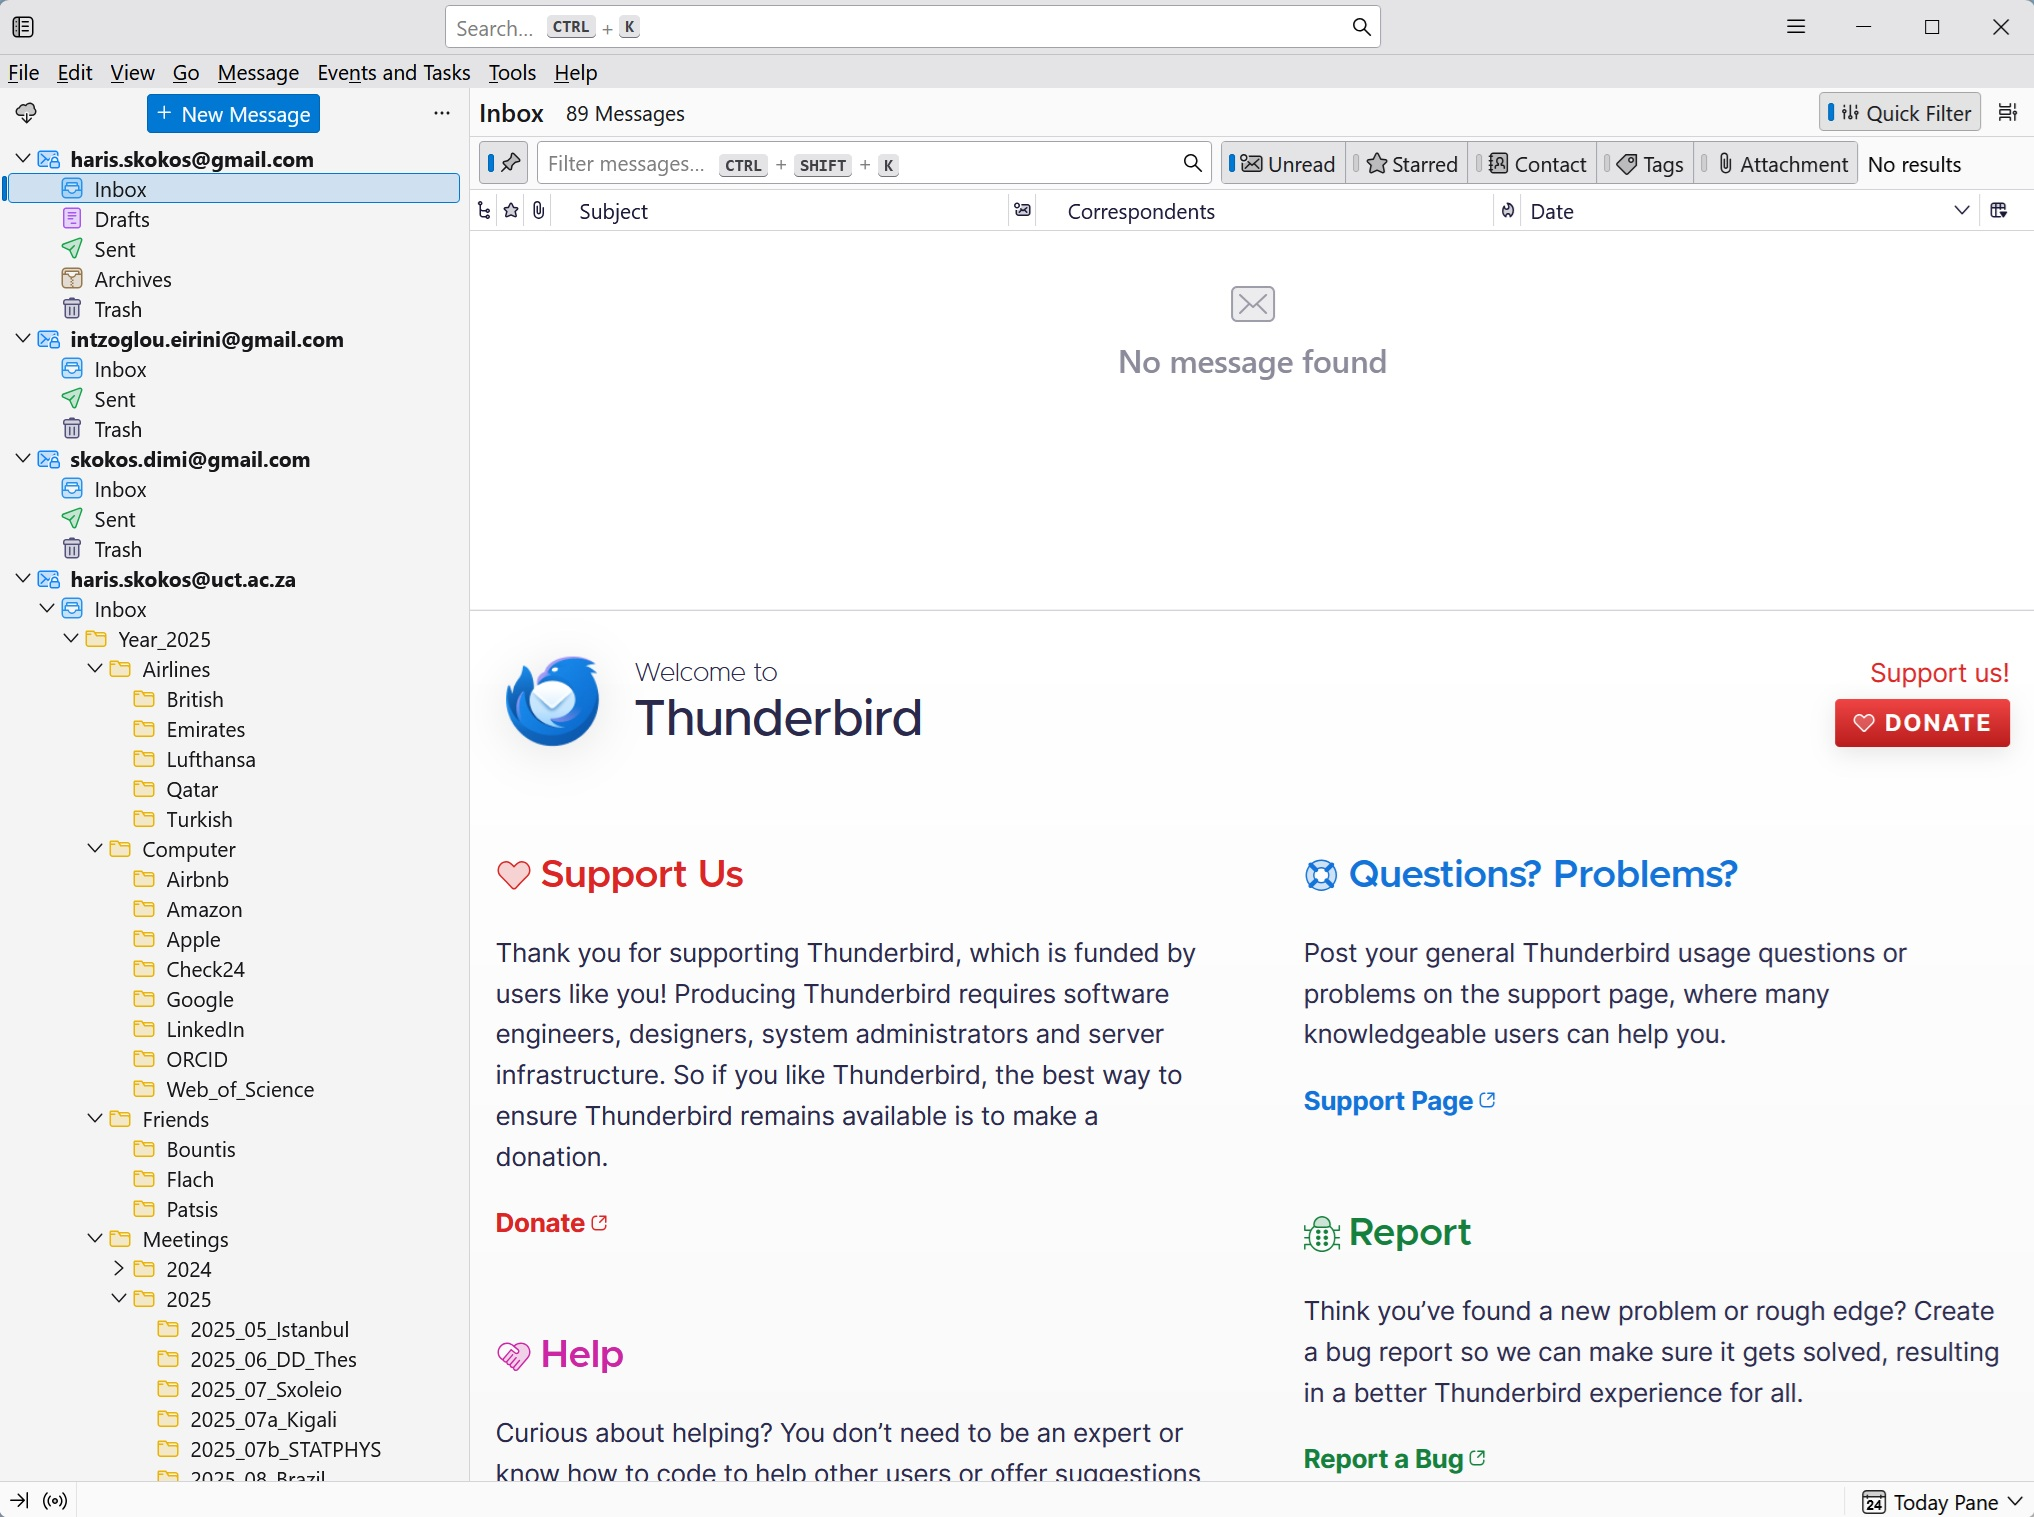Toggle the Quick Filter bar button
The image size is (2034, 1517).
coord(1899,113)
